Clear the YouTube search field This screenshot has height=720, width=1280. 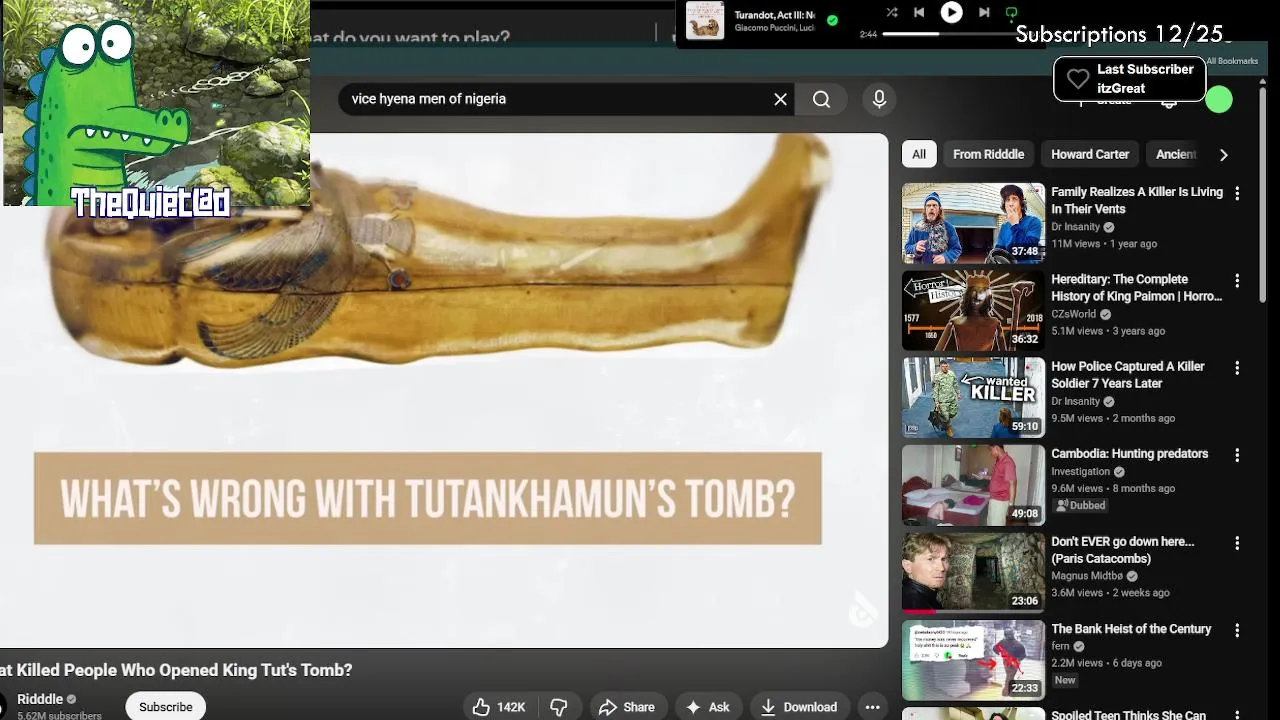(780, 99)
